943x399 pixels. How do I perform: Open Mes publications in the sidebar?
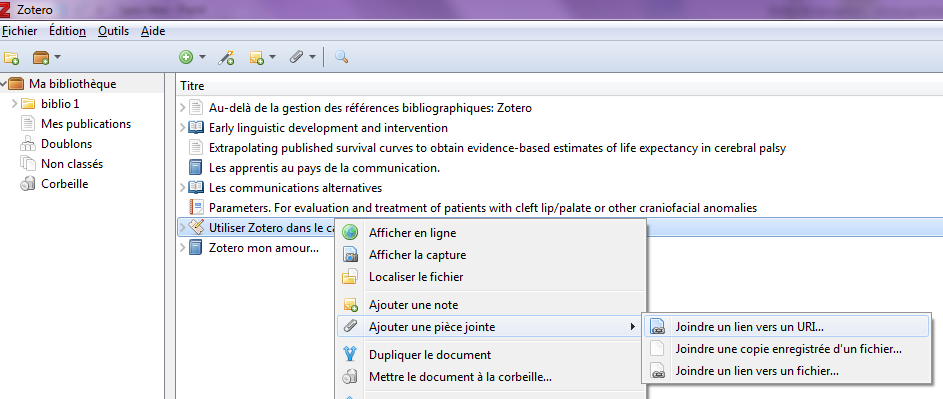pos(86,124)
